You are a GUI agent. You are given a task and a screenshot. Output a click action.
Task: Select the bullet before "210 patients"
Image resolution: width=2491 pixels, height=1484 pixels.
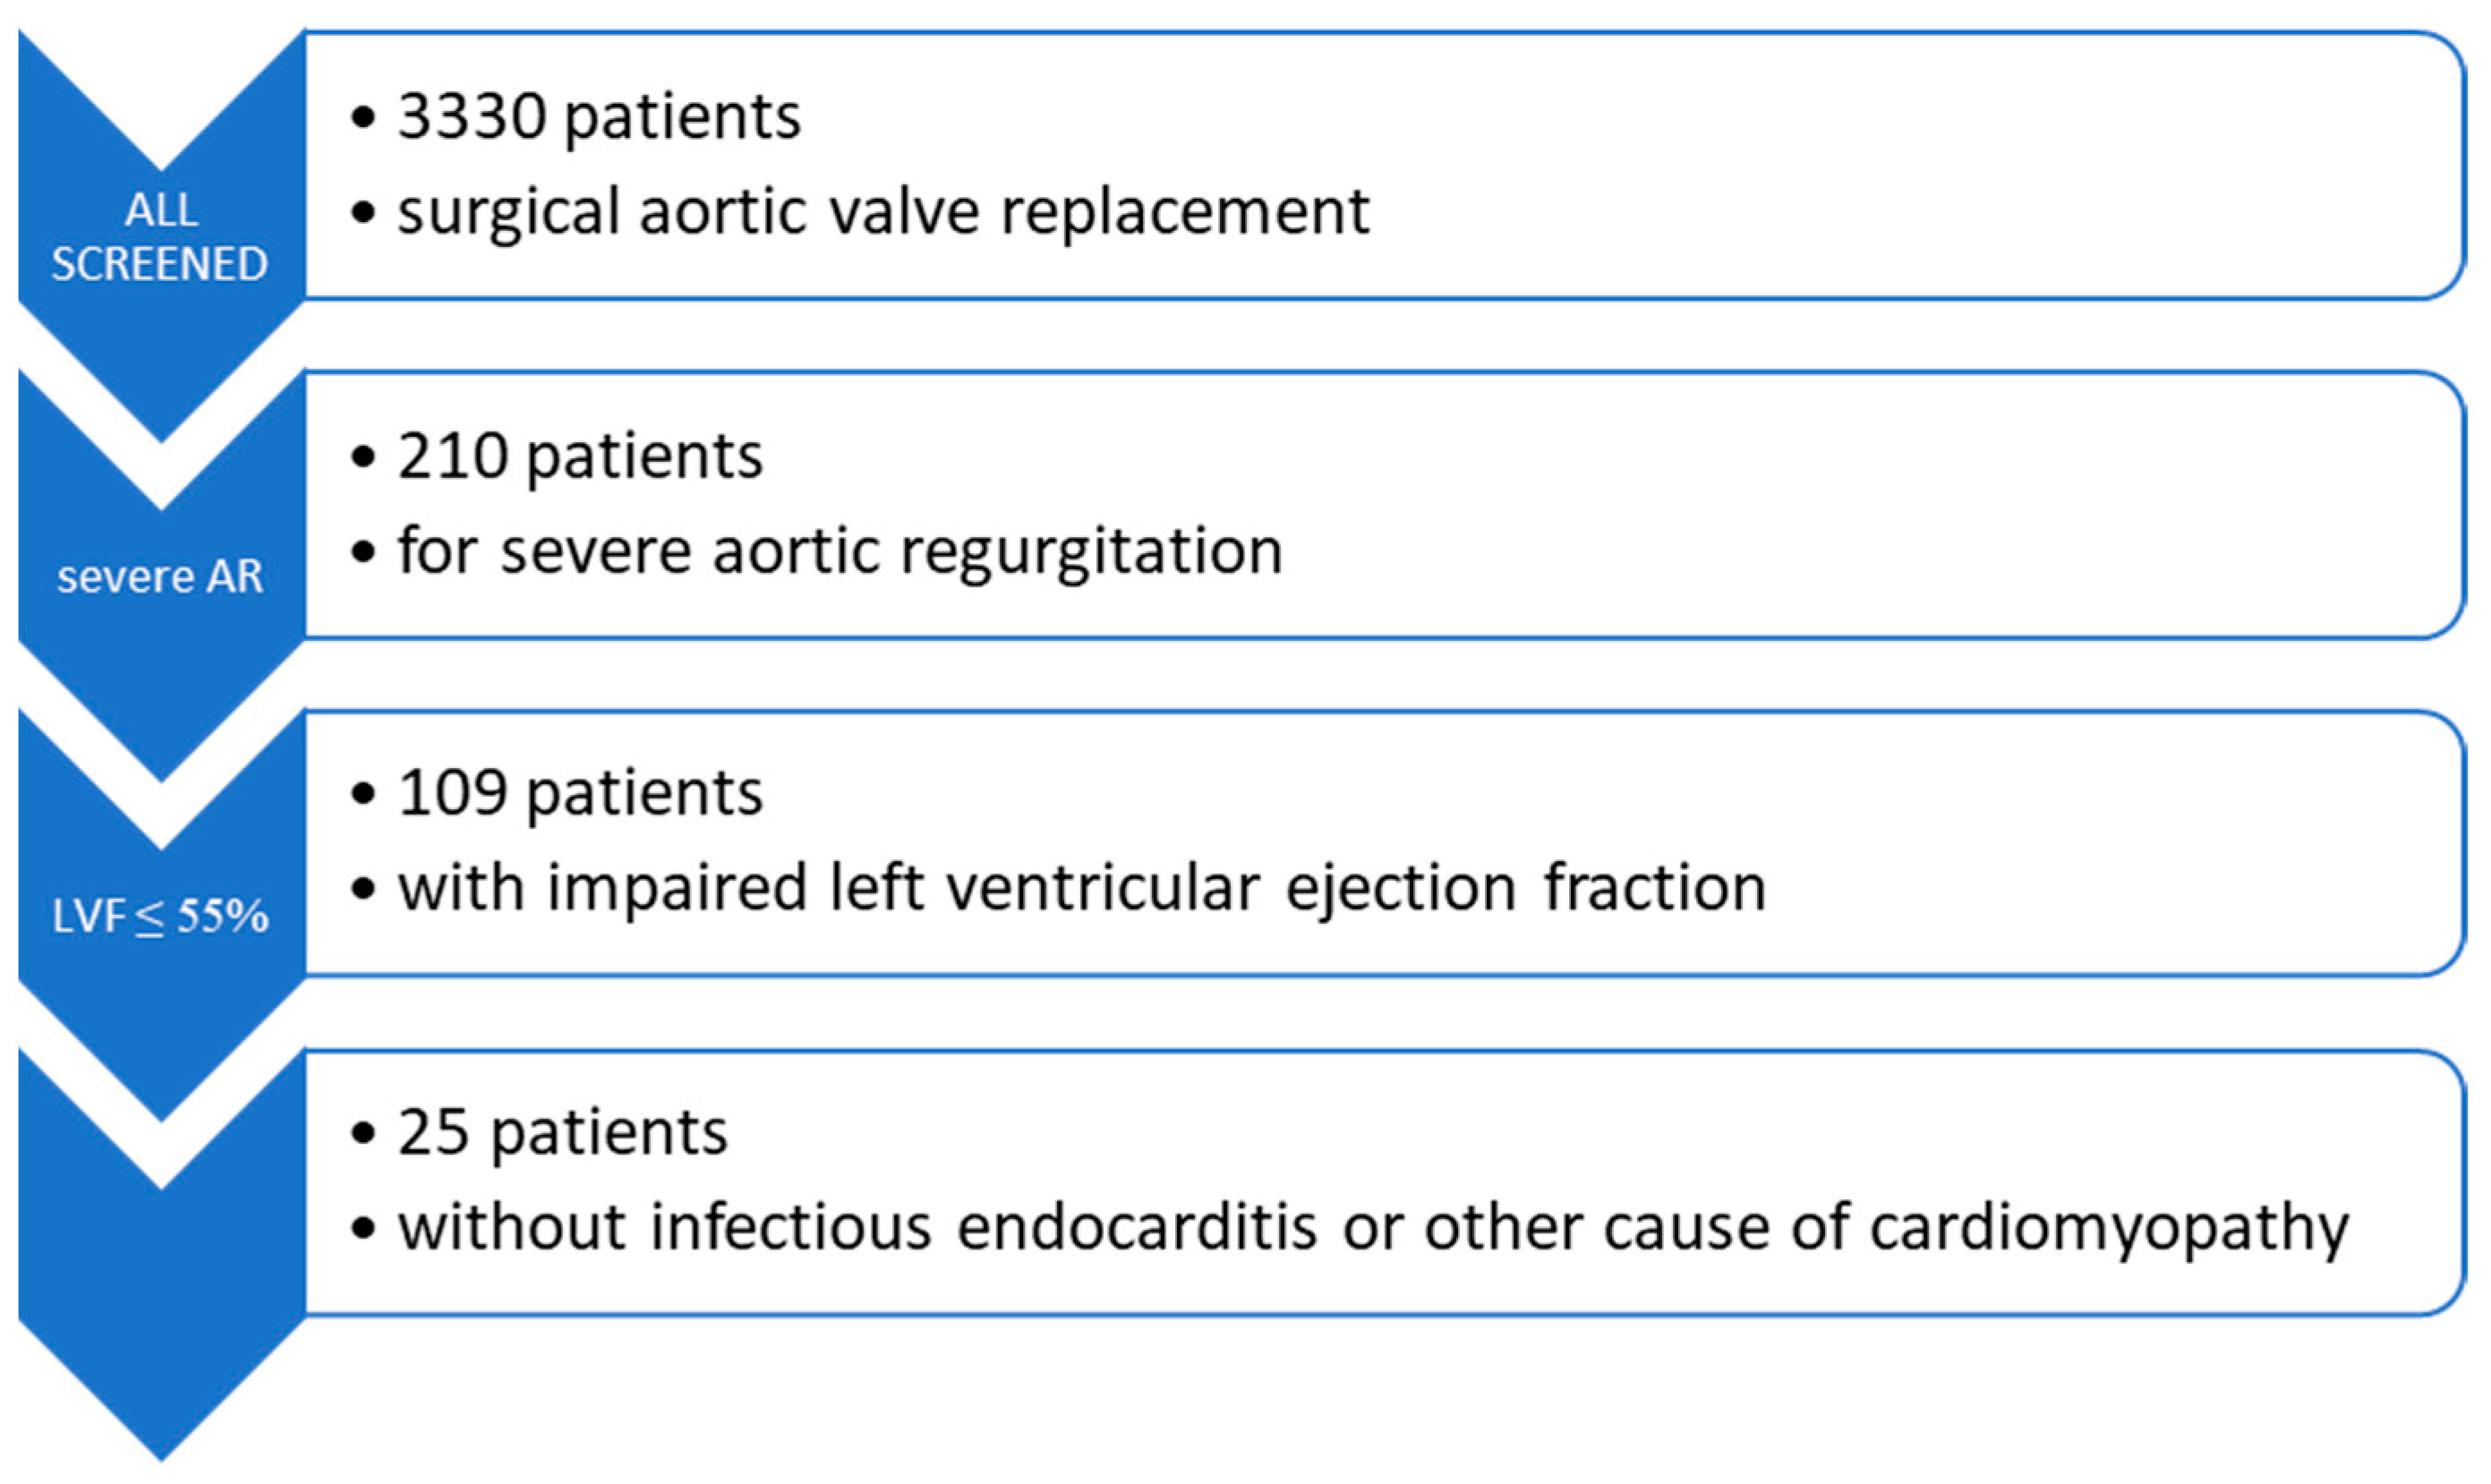click(x=363, y=458)
